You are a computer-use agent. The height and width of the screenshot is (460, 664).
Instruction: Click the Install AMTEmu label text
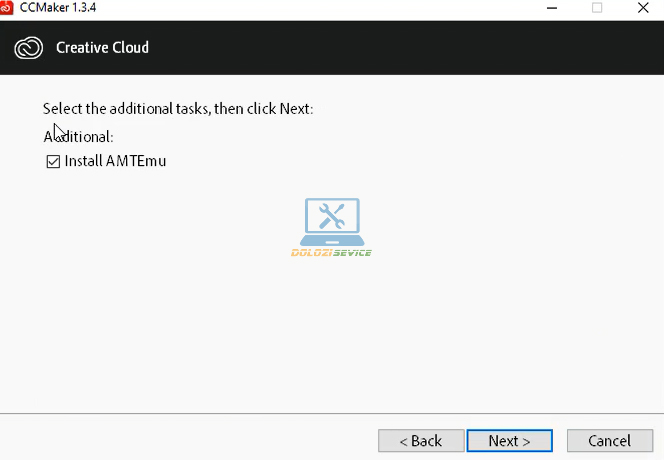coord(115,161)
